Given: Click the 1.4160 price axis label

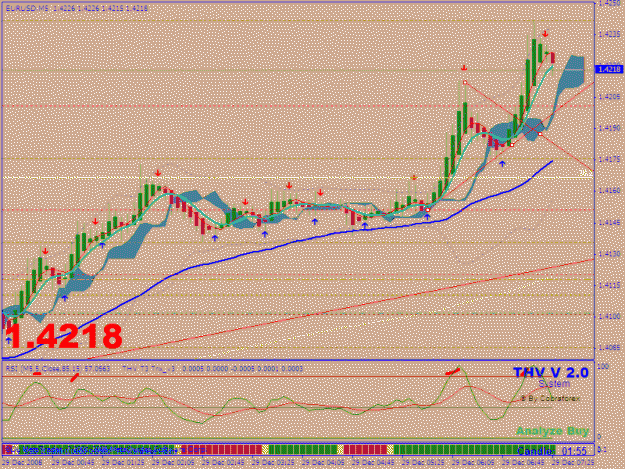Looking at the screenshot, I should [x=609, y=191].
